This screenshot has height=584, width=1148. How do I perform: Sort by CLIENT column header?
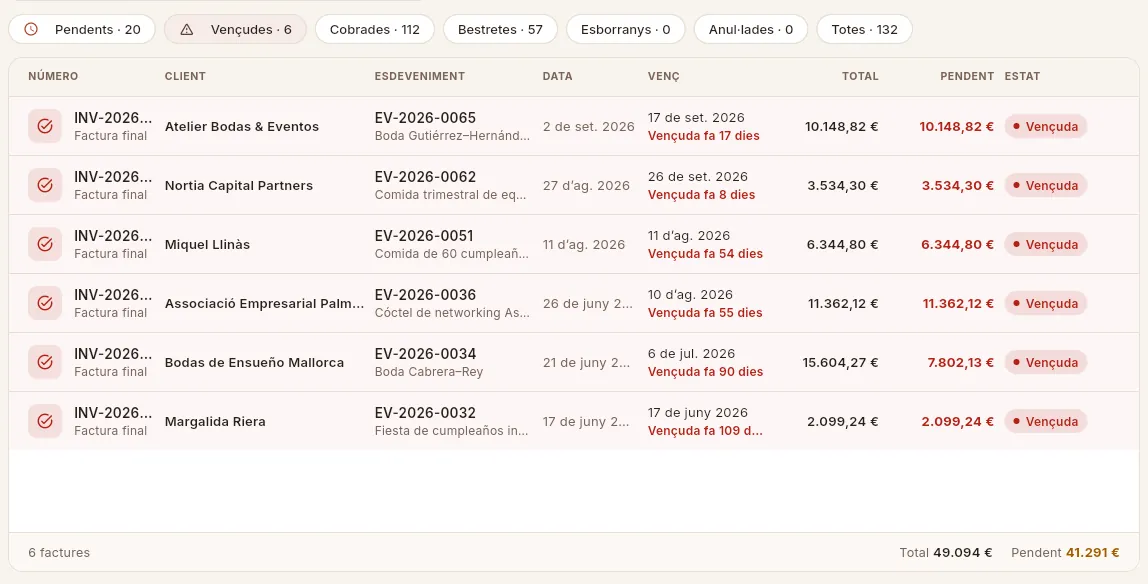pyautogui.click(x=185, y=76)
